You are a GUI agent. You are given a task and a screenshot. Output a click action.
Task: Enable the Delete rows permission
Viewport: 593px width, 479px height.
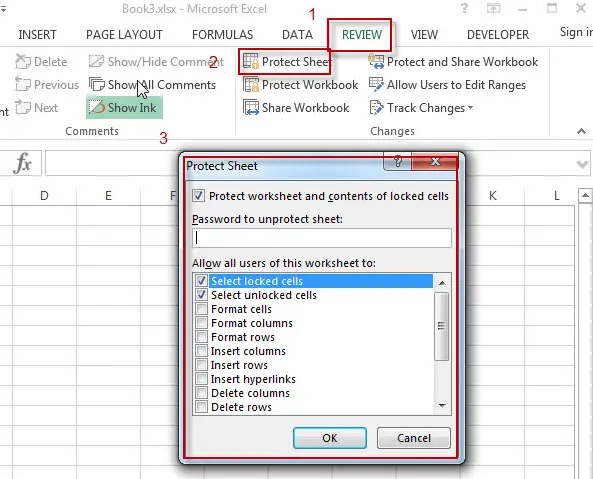coord(201,406)
